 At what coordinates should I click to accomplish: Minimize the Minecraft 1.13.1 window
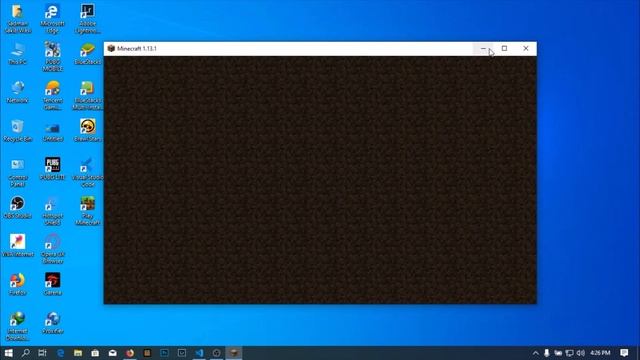[x=483, y=49]
